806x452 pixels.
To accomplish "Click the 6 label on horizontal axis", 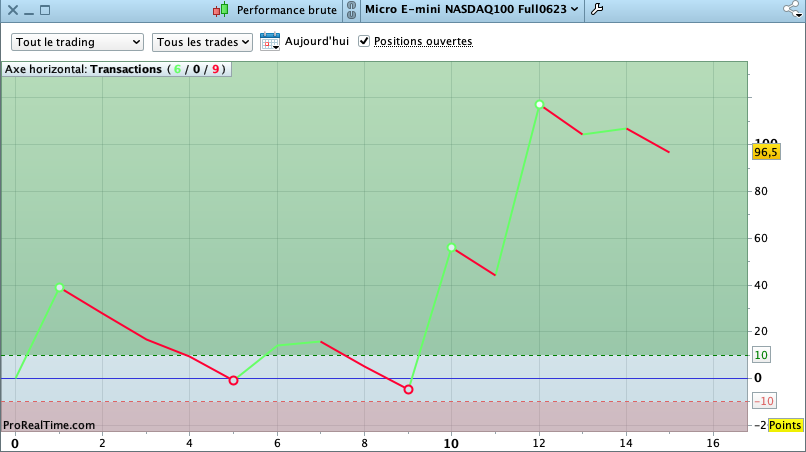I will [x=278, y=443].
